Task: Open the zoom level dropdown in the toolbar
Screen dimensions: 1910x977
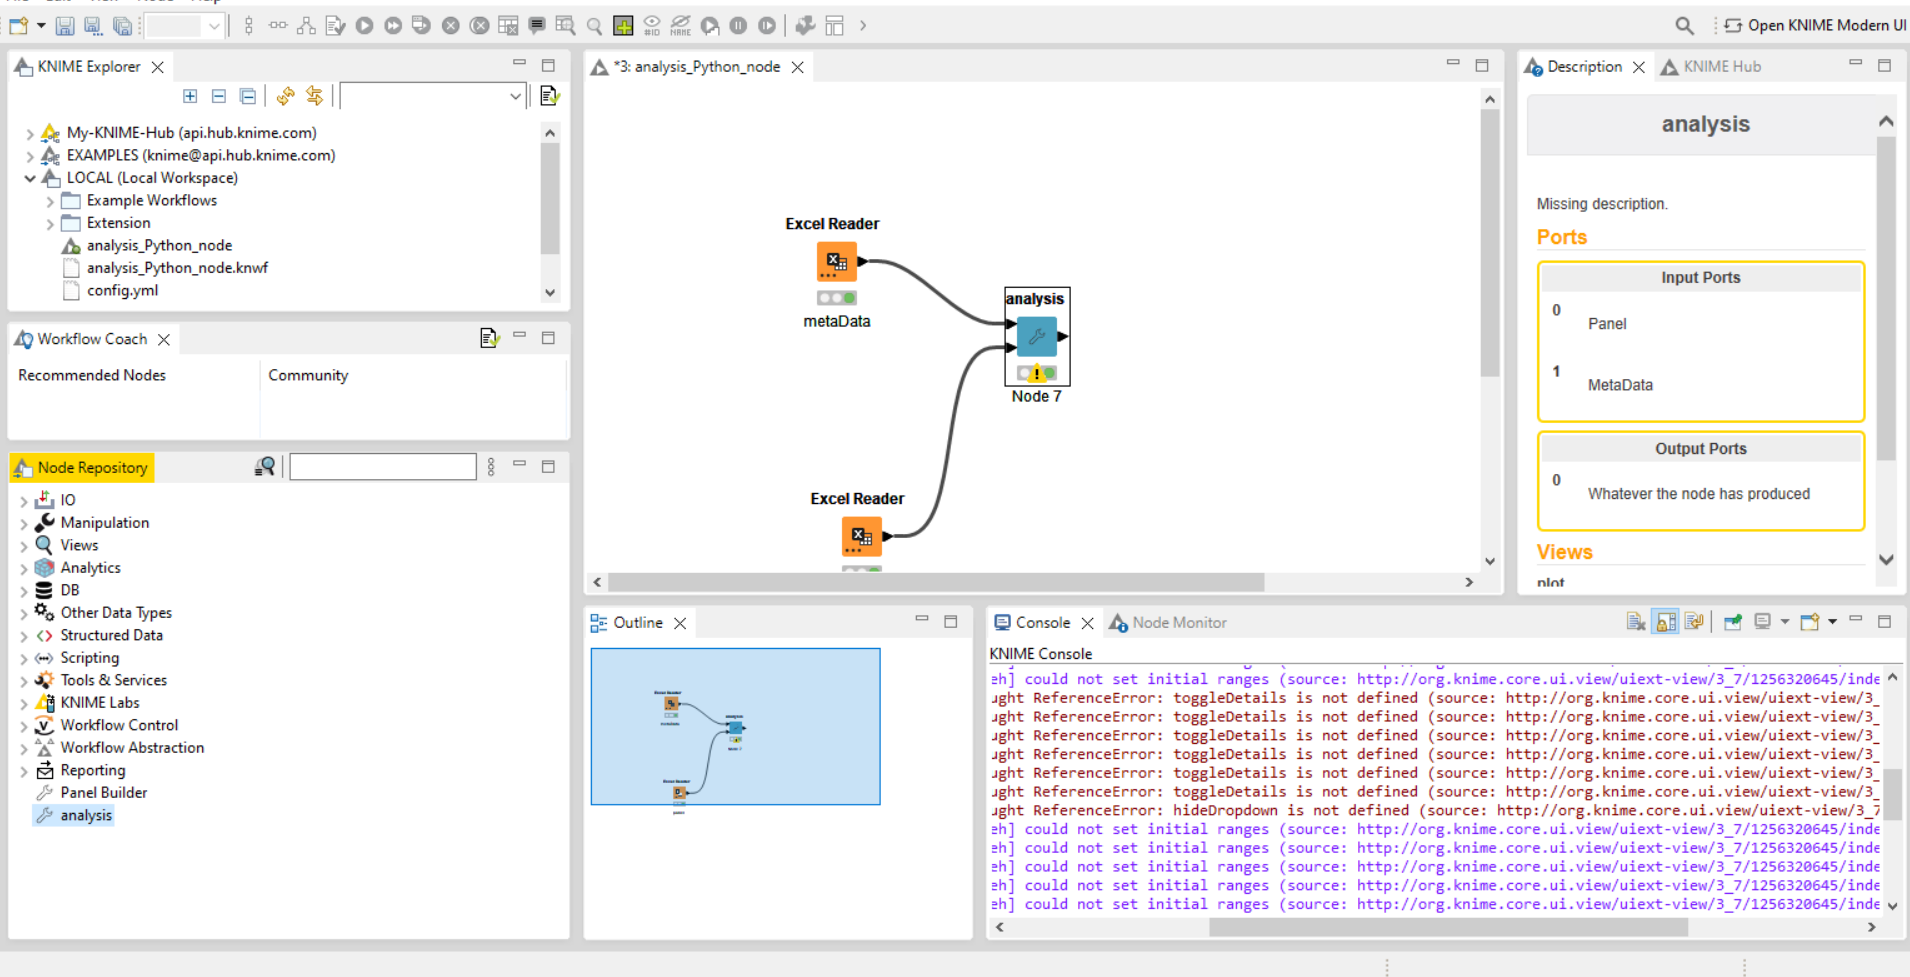Action: coord(215,26)
